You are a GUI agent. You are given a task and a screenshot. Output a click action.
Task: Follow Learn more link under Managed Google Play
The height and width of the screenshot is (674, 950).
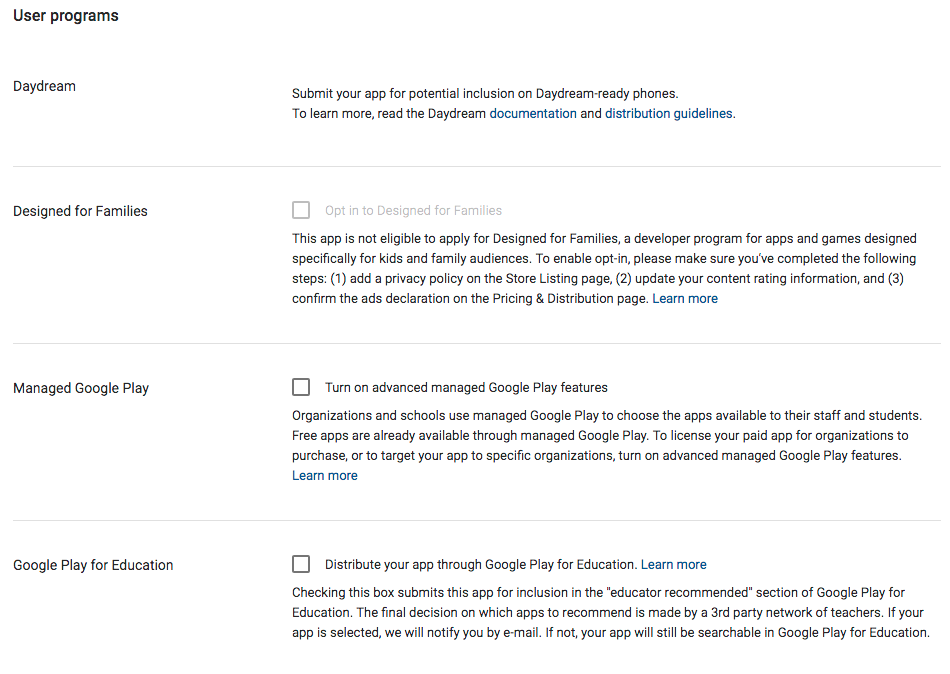pos(325,476)
